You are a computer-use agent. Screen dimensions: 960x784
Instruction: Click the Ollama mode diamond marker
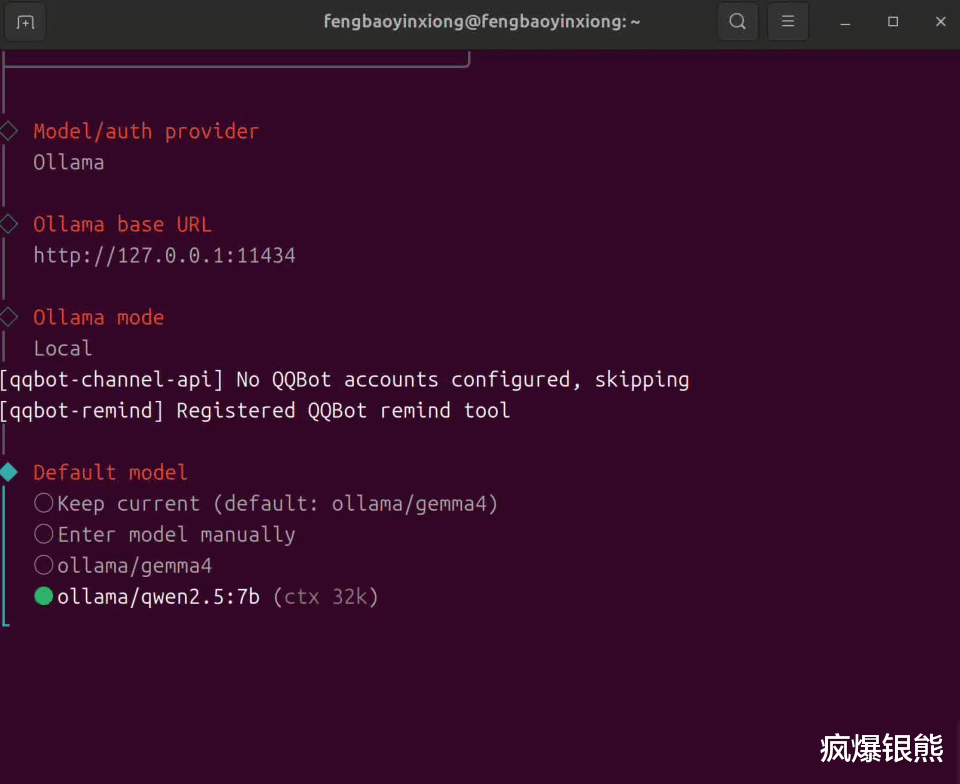pyautogui.click(x=9, y=317)
